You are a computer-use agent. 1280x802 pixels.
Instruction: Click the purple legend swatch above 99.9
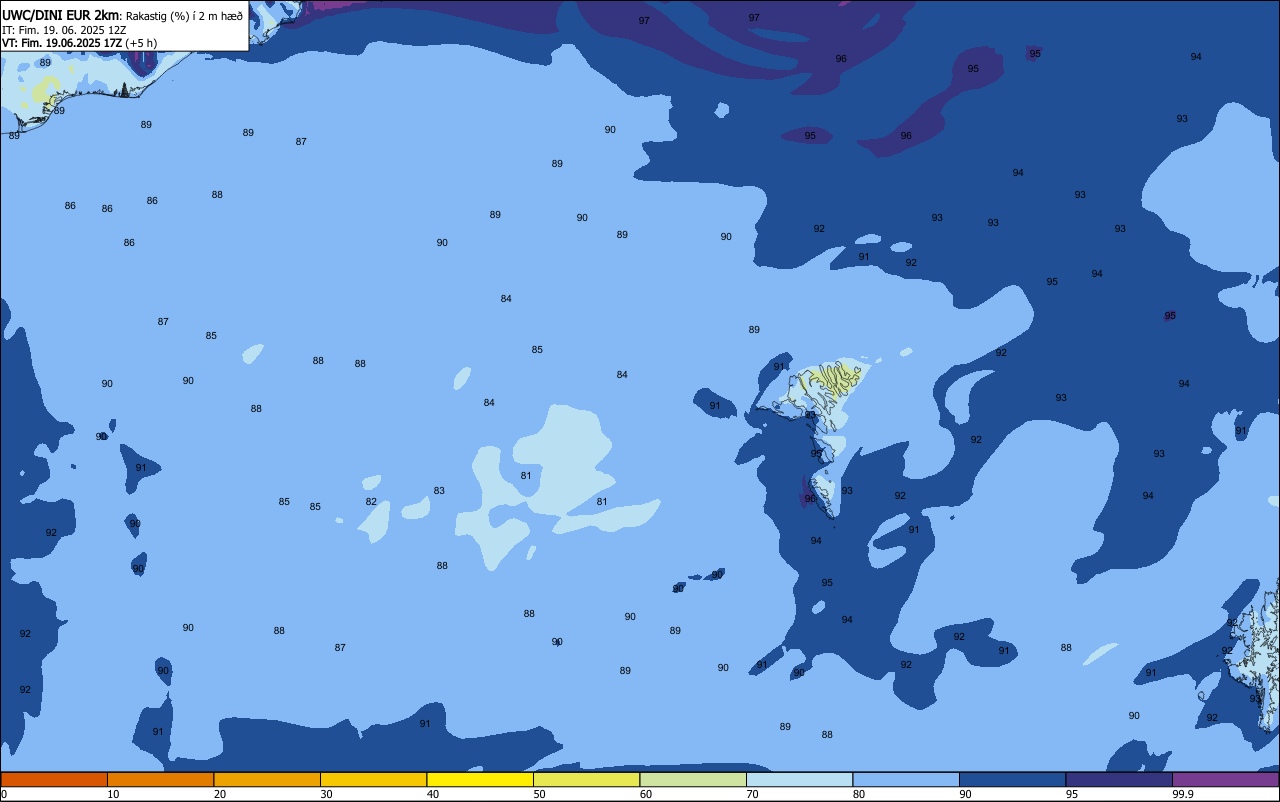tap(1225, 779)
